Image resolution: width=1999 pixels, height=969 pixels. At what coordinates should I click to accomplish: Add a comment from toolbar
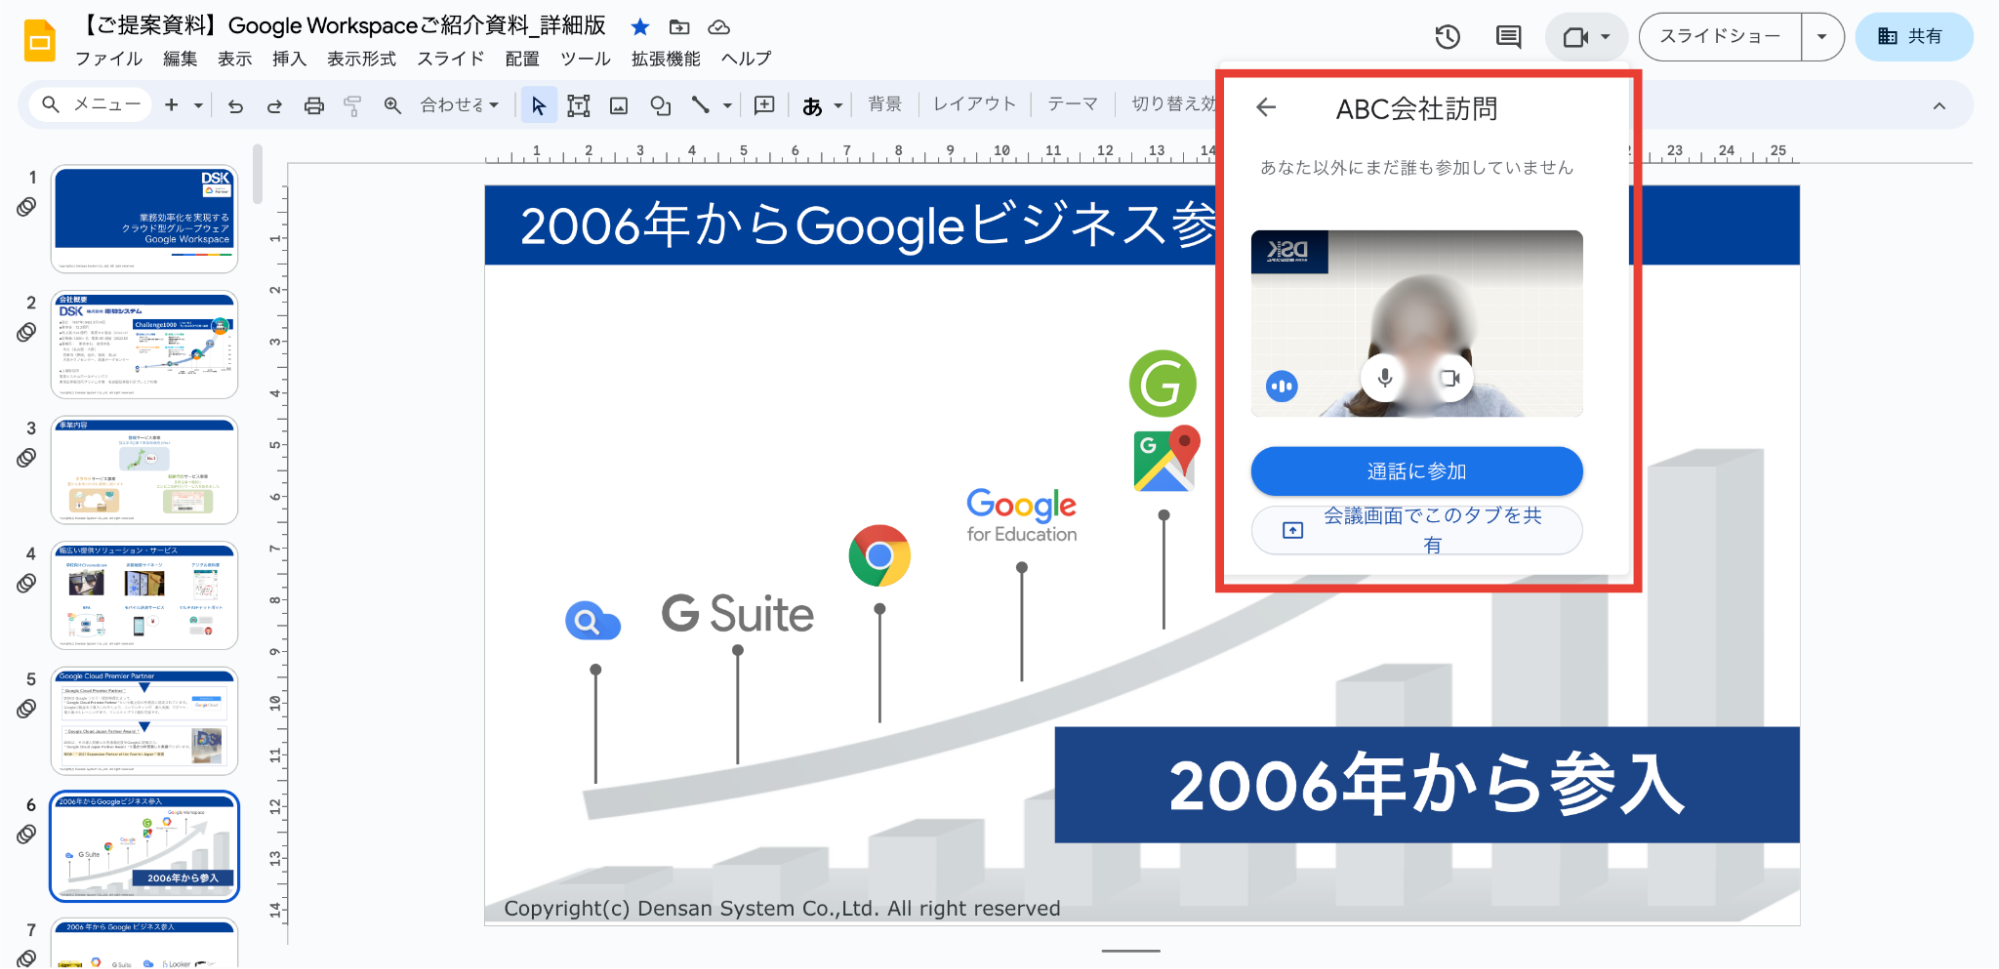pos(765,105)
